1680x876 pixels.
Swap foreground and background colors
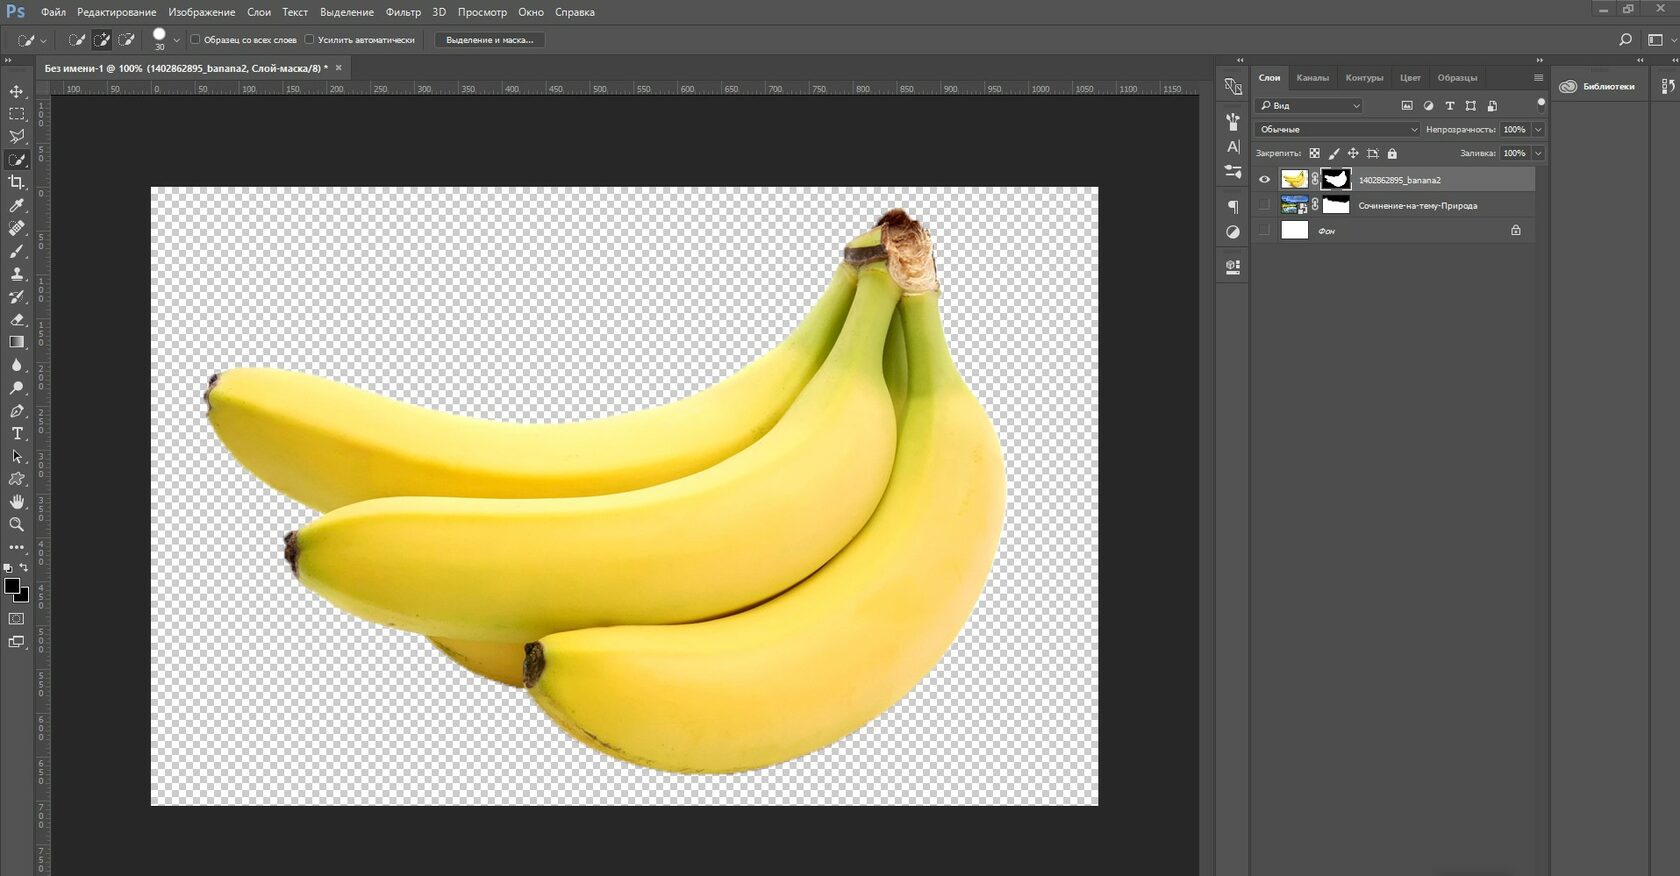tap(24, 568)
